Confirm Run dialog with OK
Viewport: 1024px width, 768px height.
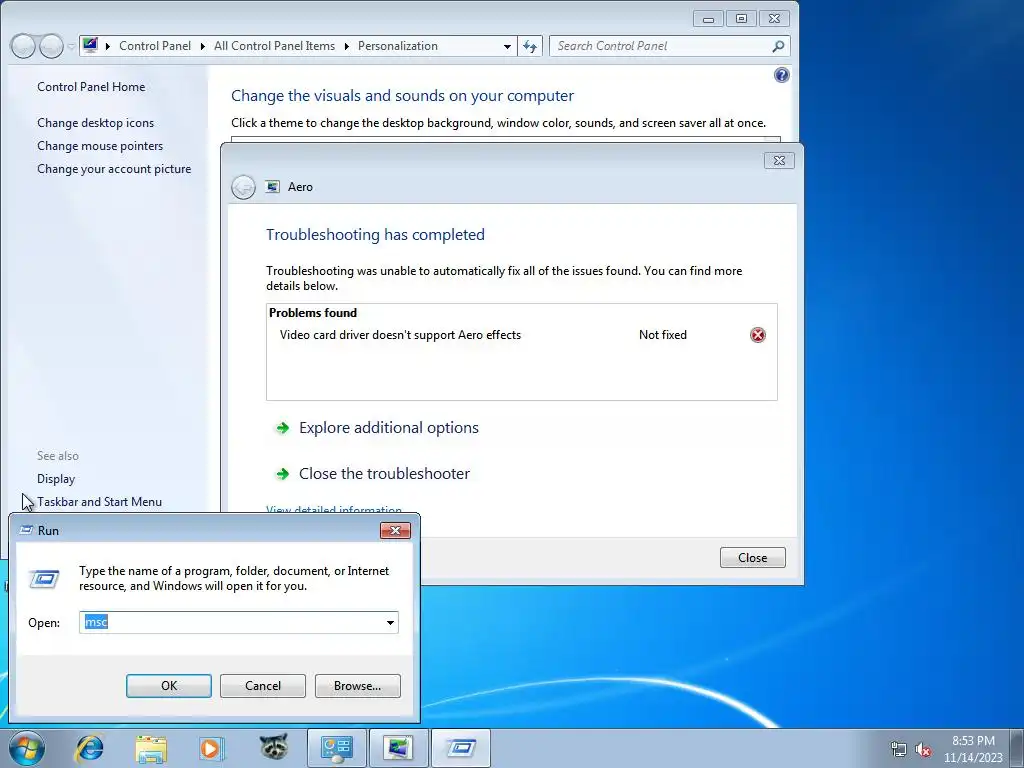point(168,686)
